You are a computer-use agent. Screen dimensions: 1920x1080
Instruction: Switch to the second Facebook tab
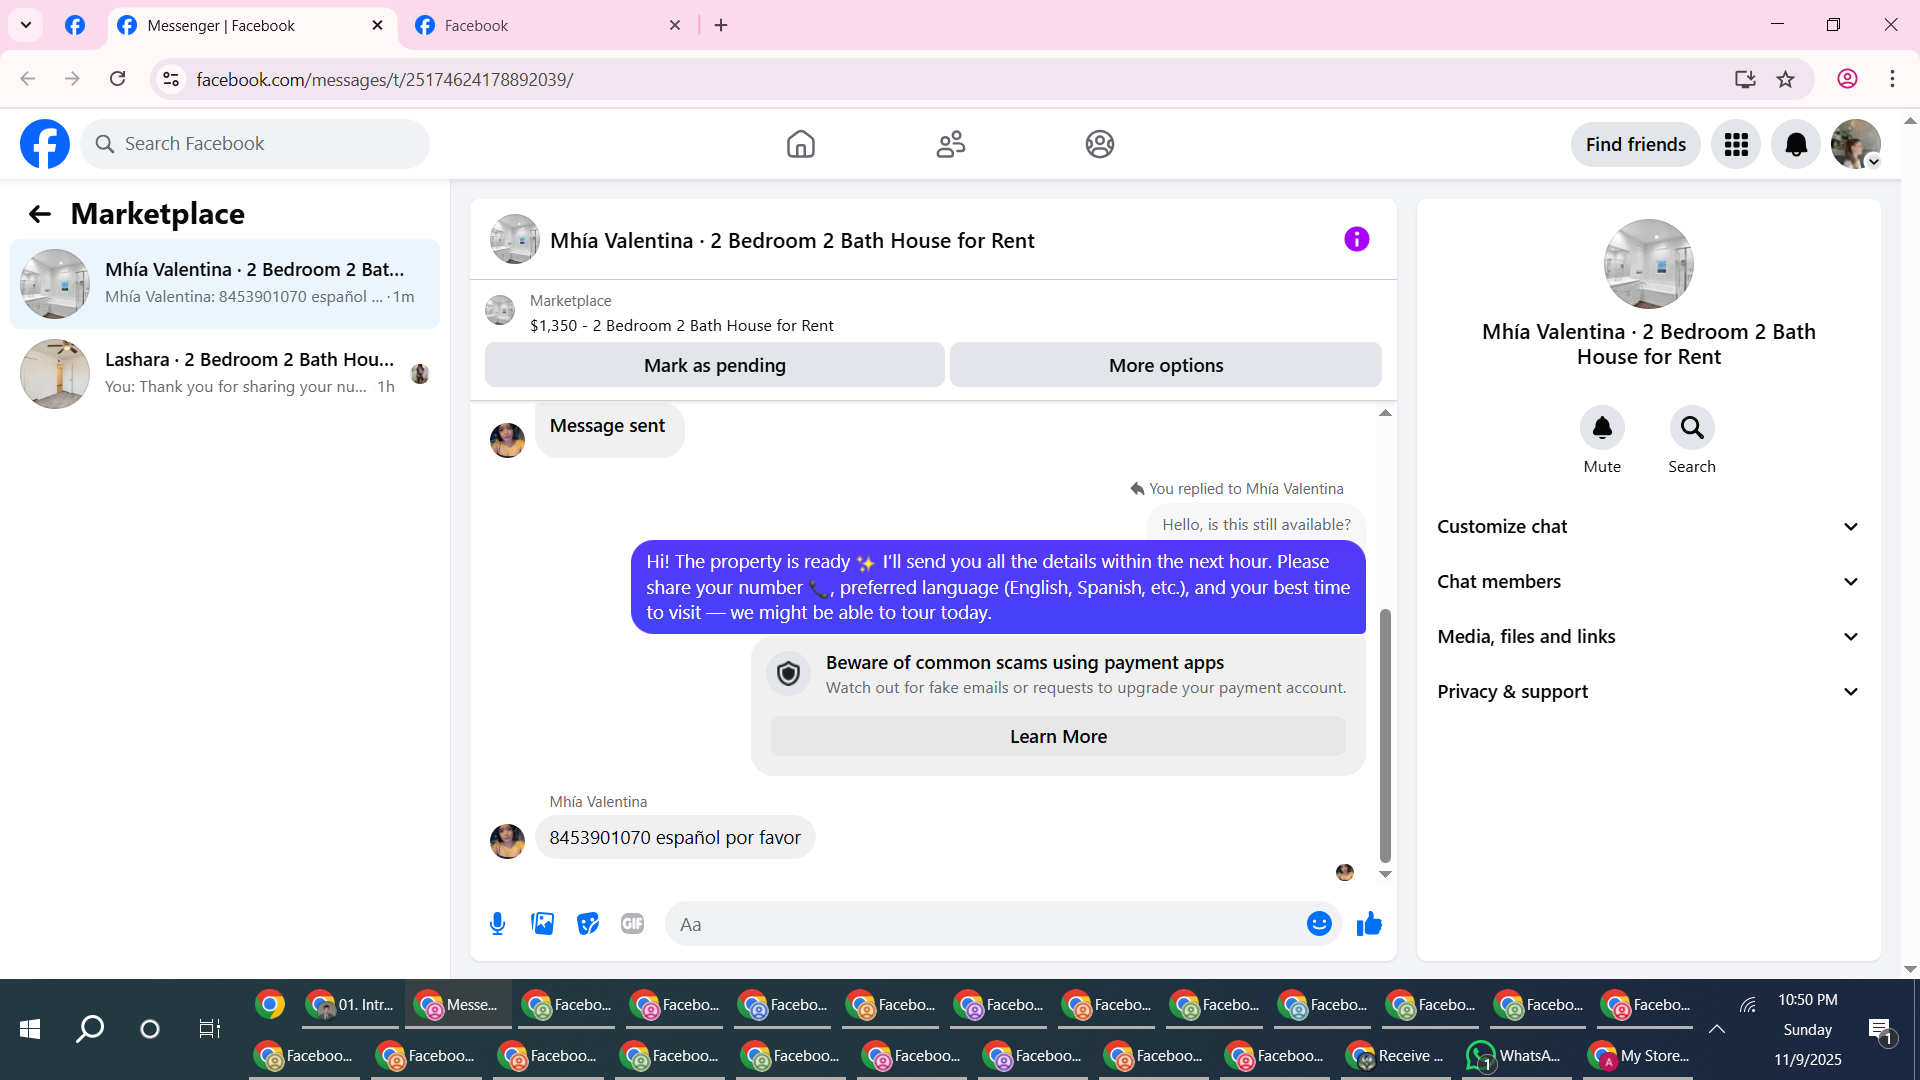pyautogui.click(x=549, y=26)
